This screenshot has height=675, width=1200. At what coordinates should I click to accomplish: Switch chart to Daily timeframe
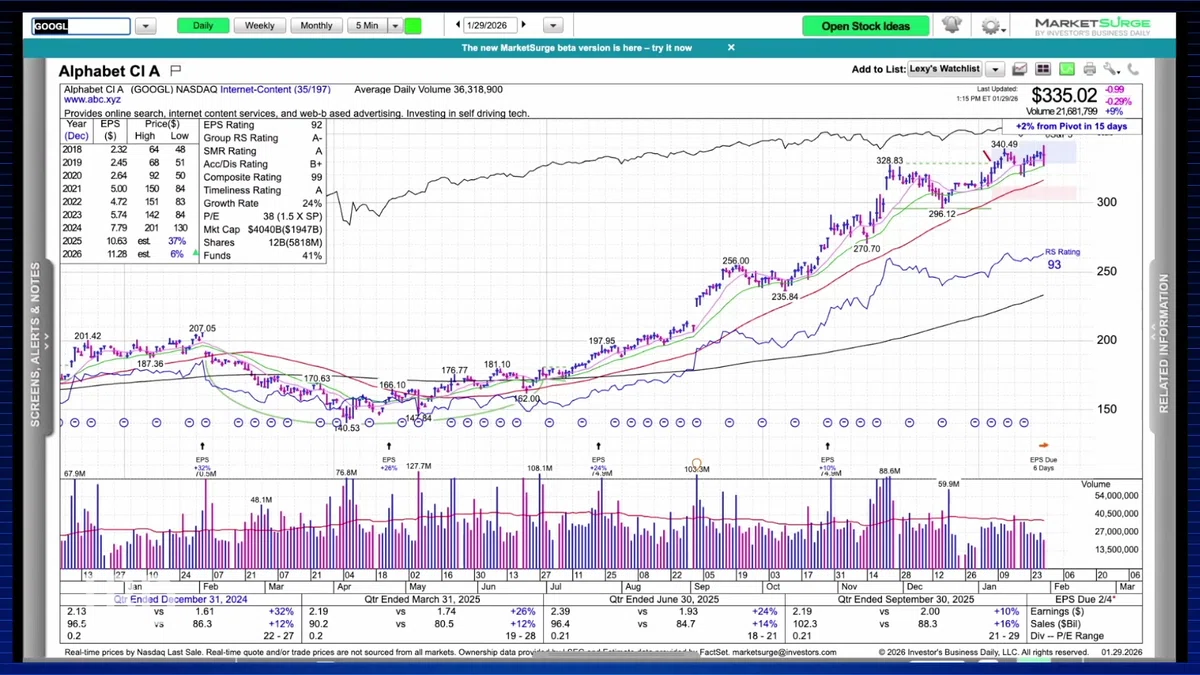(203, 26)
